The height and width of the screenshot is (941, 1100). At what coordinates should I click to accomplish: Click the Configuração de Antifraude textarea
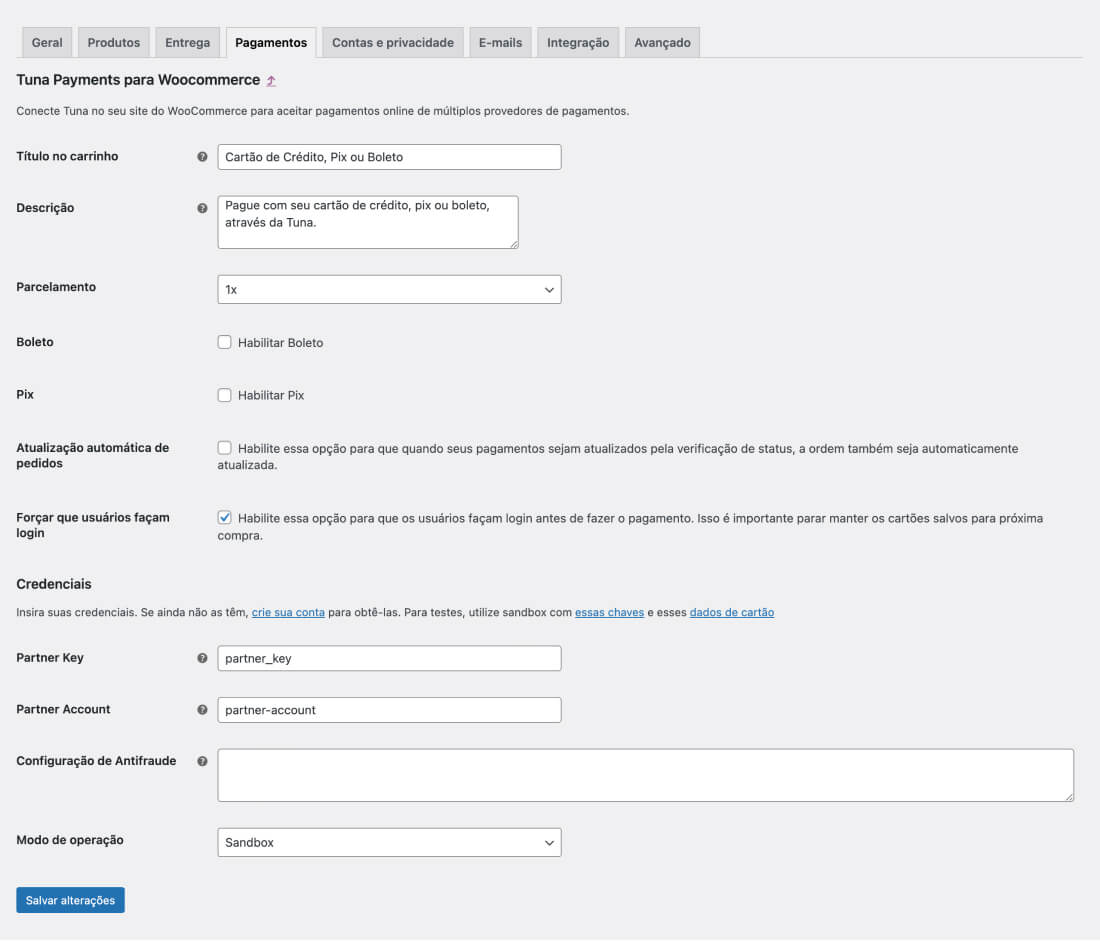pyautogui.click(x=645, y=775)
